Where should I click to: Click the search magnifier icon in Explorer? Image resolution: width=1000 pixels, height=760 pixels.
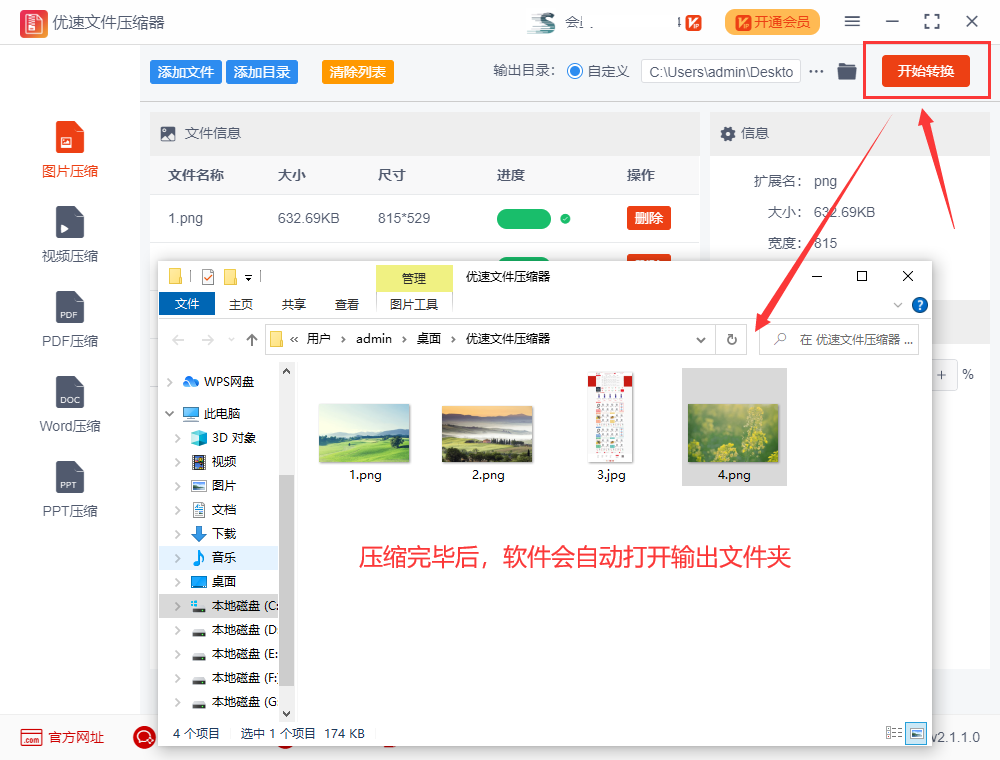coord(779,339)
